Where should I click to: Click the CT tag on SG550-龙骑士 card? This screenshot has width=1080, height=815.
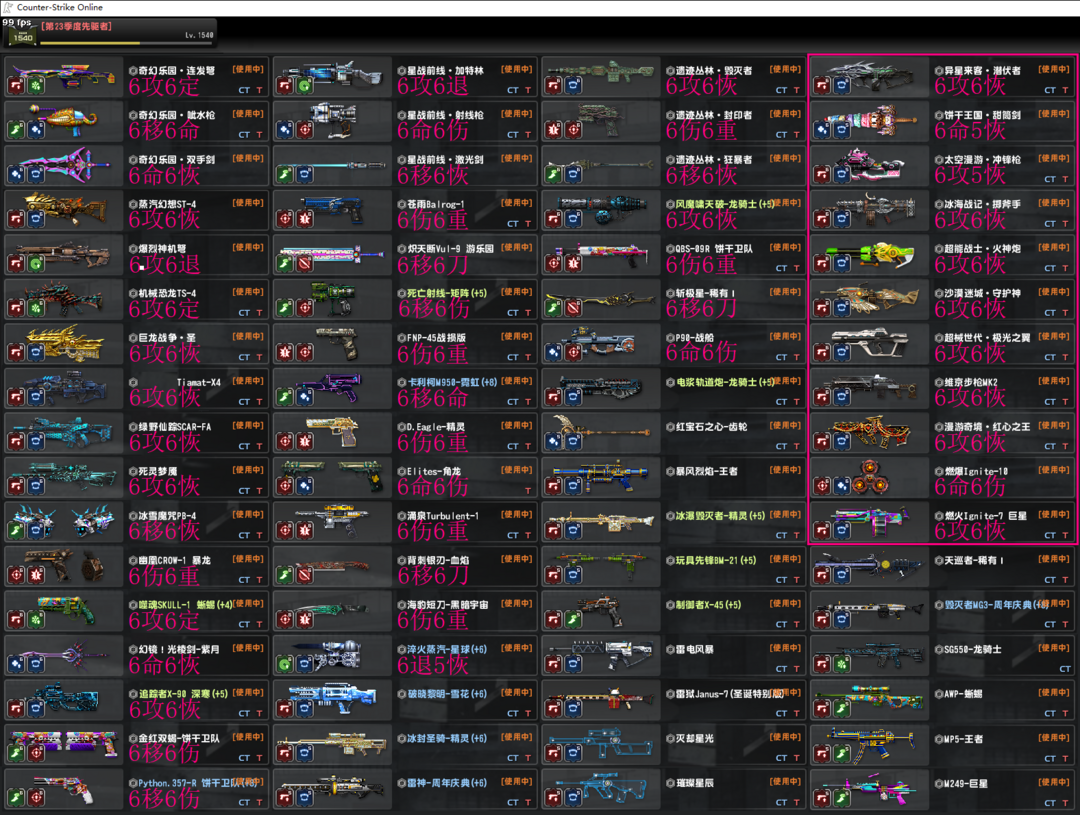point(1065,669)
